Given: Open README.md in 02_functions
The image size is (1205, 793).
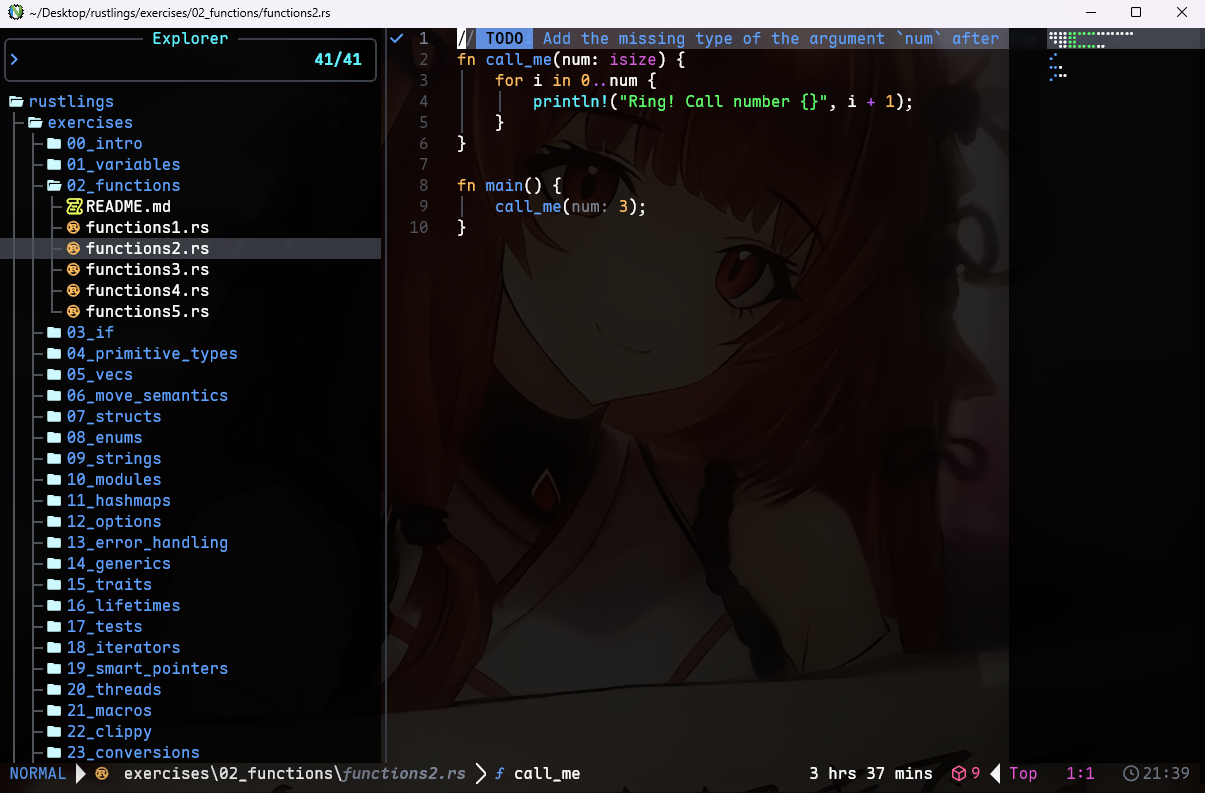Looking at the screenshot, I should (128, 207).
